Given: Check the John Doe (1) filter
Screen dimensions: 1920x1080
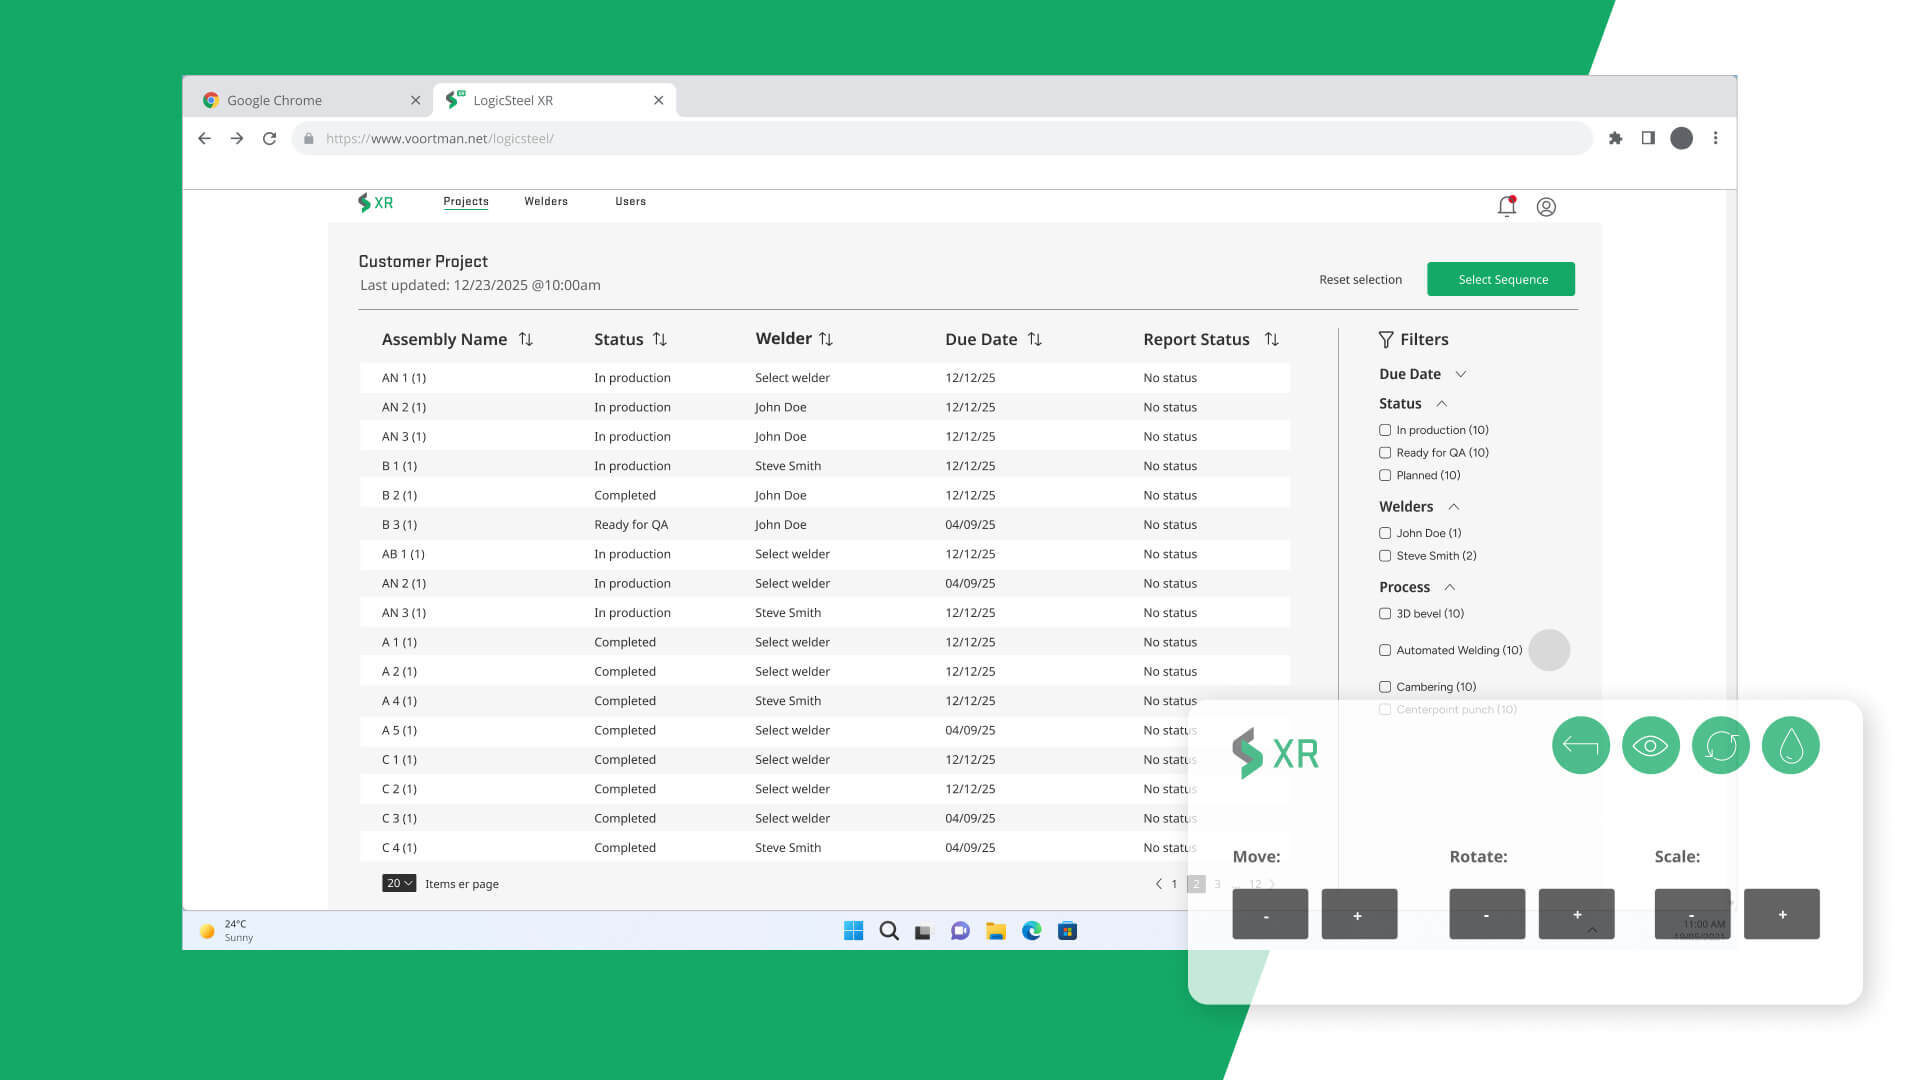Looking at the screenshot, I should pos(1385,533).
